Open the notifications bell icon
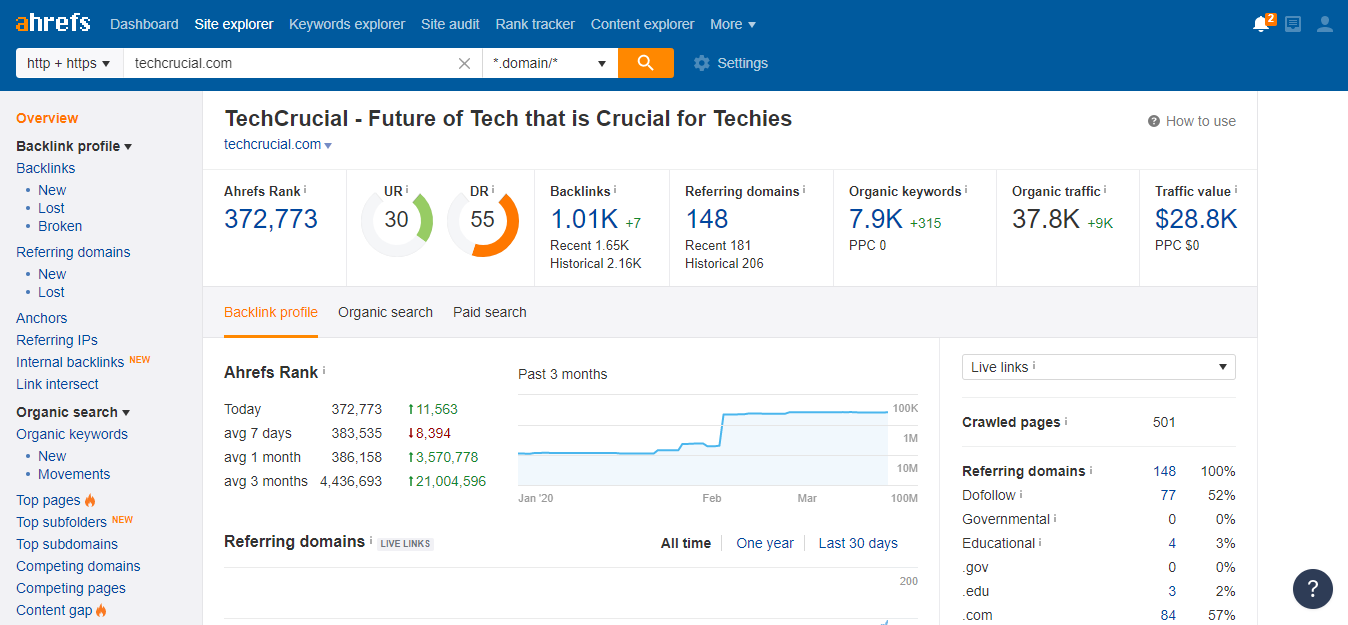Viewport: 1348px width, 625px height. pyautogui.click(x=1261, y=24)
